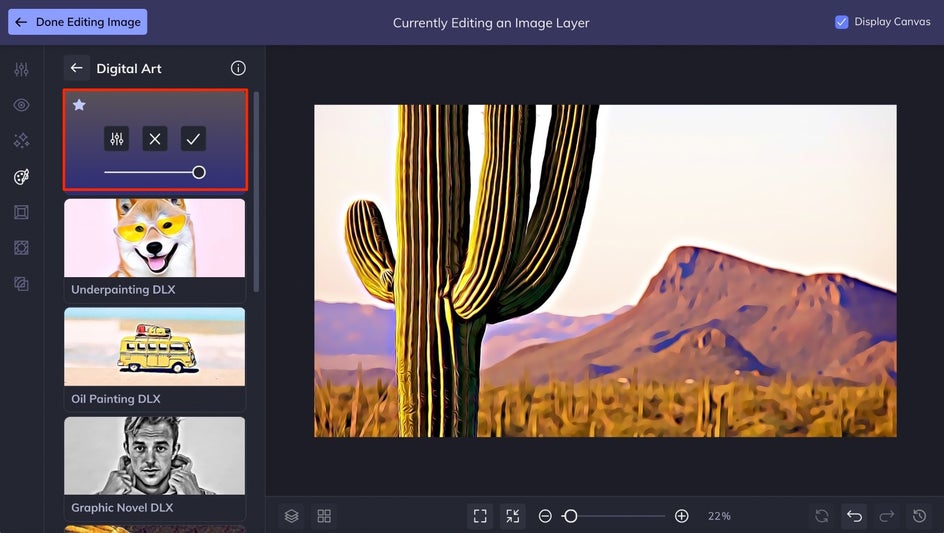Choose the Graphic Novel DLX effect

[155, 467]
